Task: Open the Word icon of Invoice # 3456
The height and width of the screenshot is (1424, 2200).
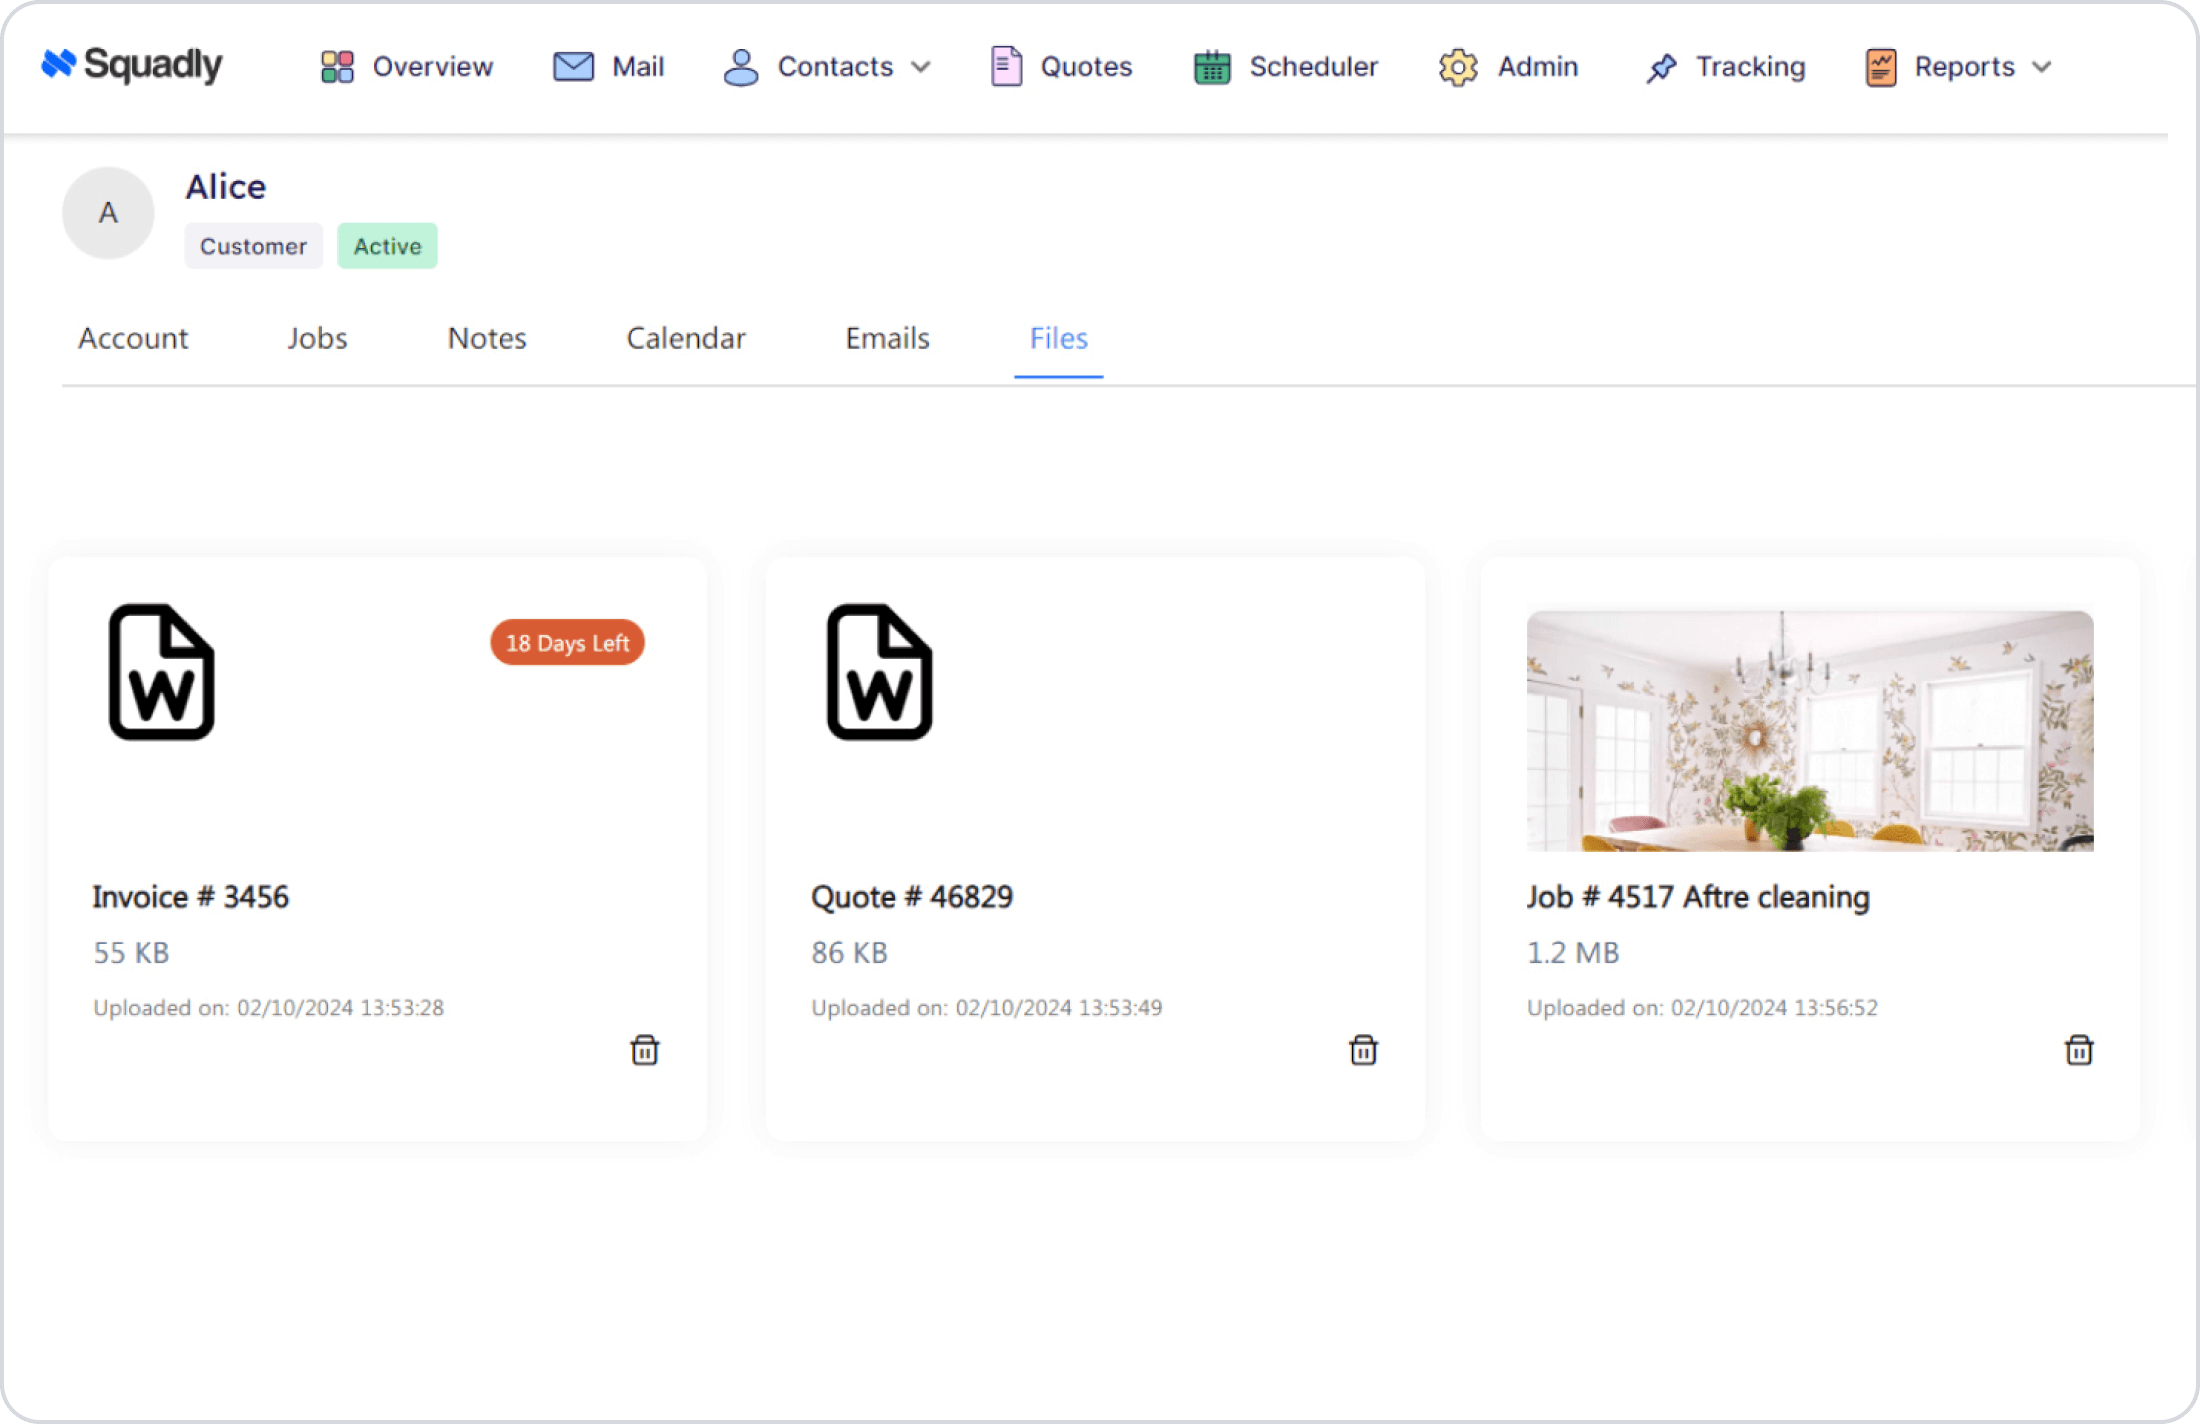Action: pos(162,672)
